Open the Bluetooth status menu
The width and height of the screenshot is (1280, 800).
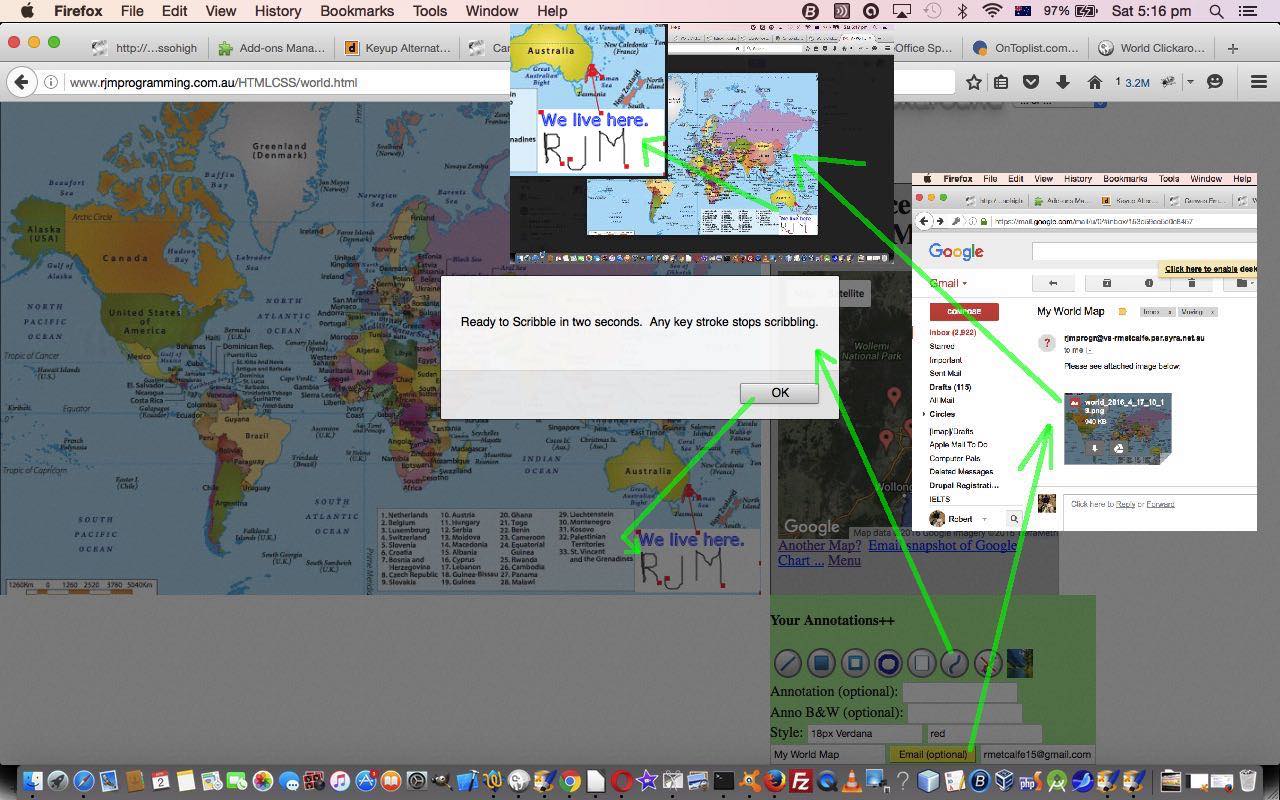962,11
